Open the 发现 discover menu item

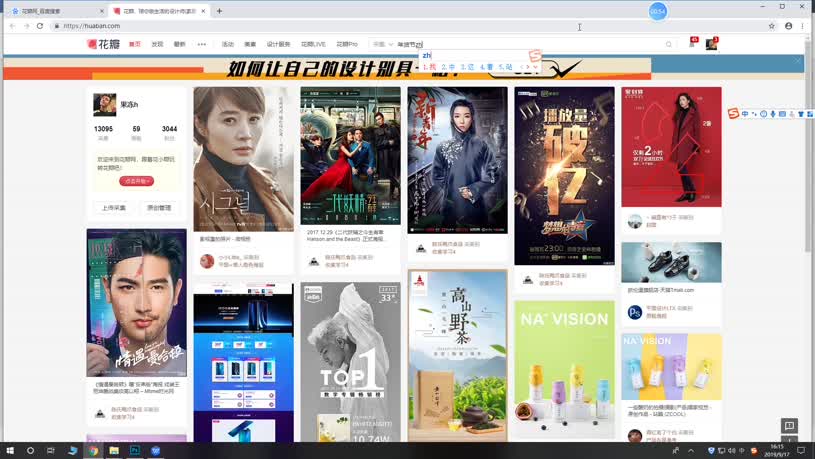[157, 44]
